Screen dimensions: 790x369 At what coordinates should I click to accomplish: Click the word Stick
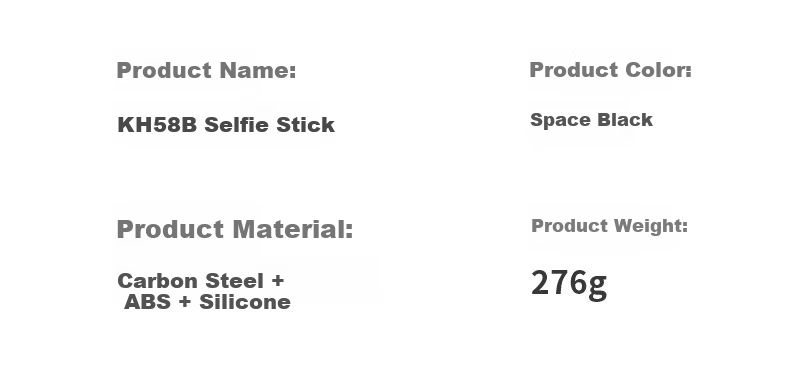[305, 125]
